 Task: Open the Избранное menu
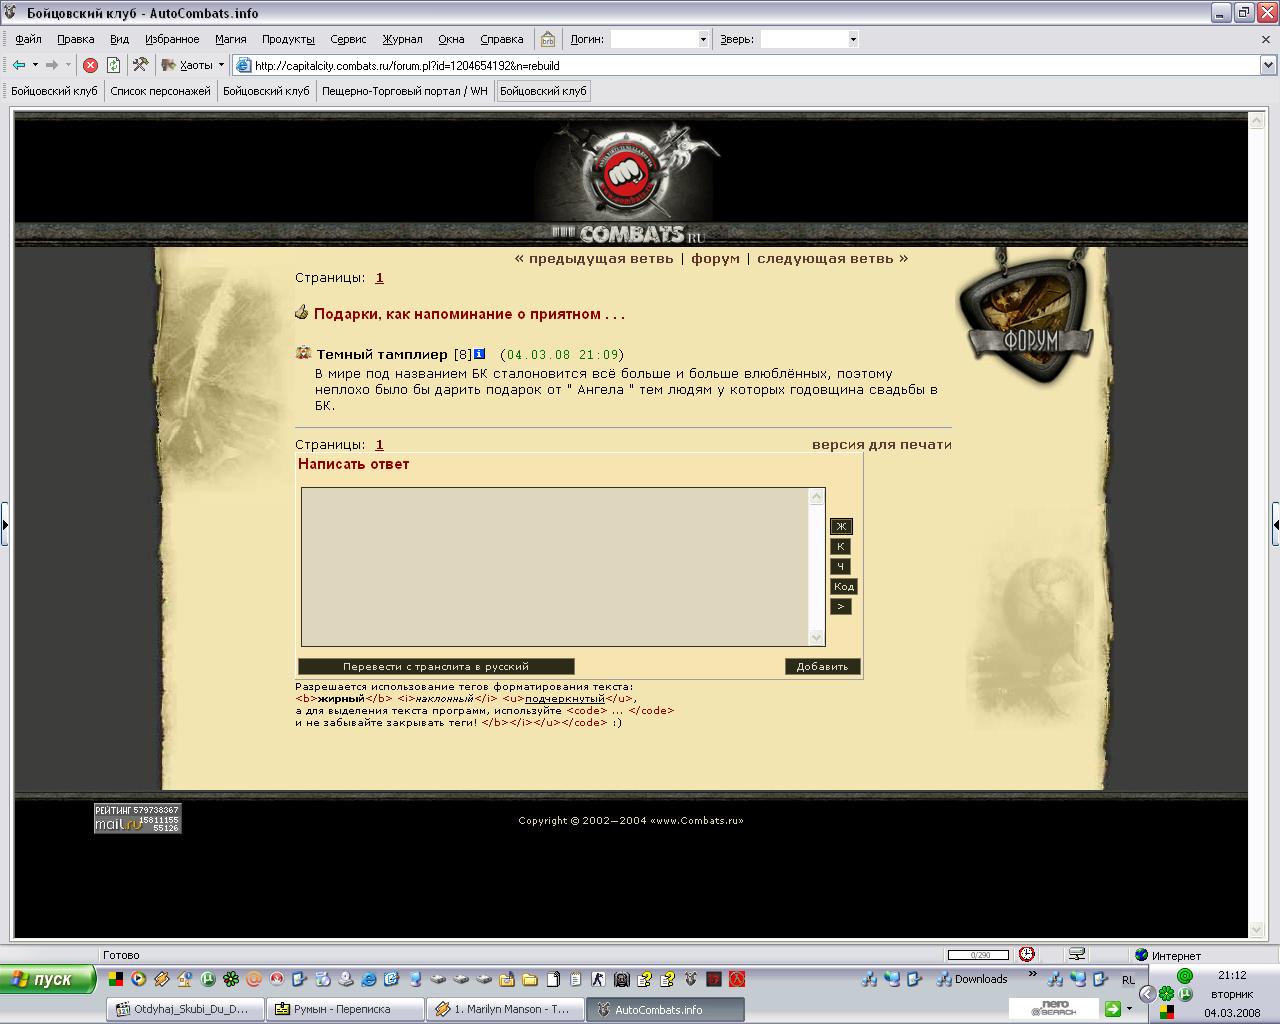coord(172,39)
